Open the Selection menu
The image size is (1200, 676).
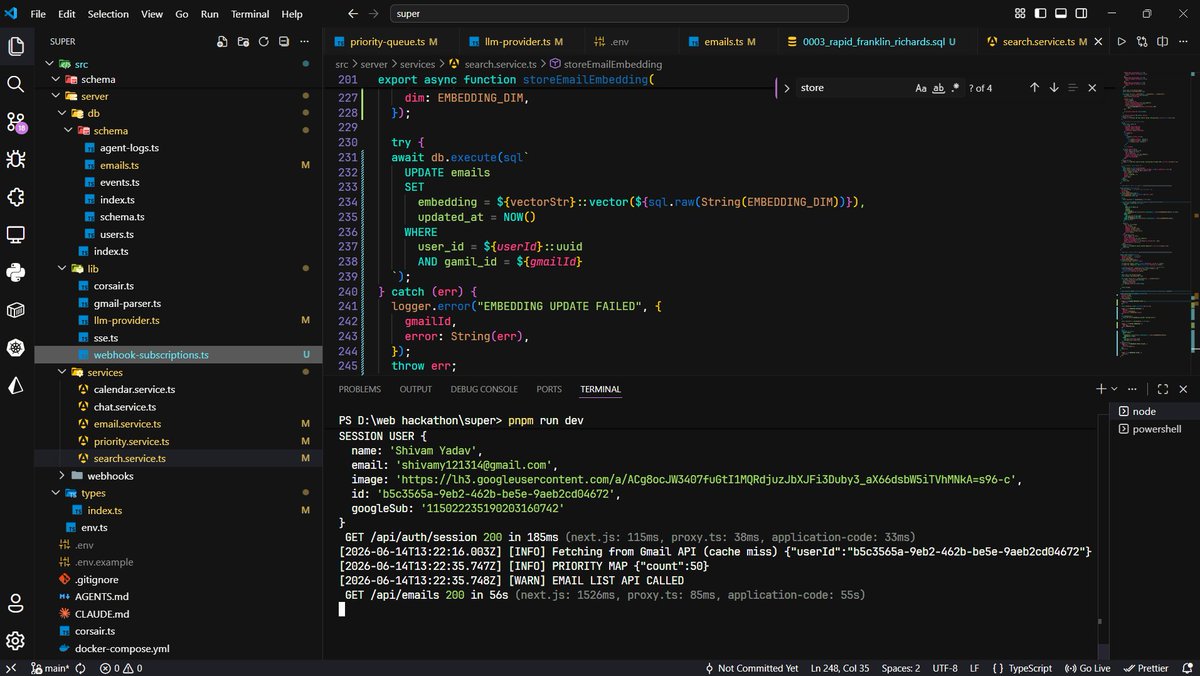[108, 14]
